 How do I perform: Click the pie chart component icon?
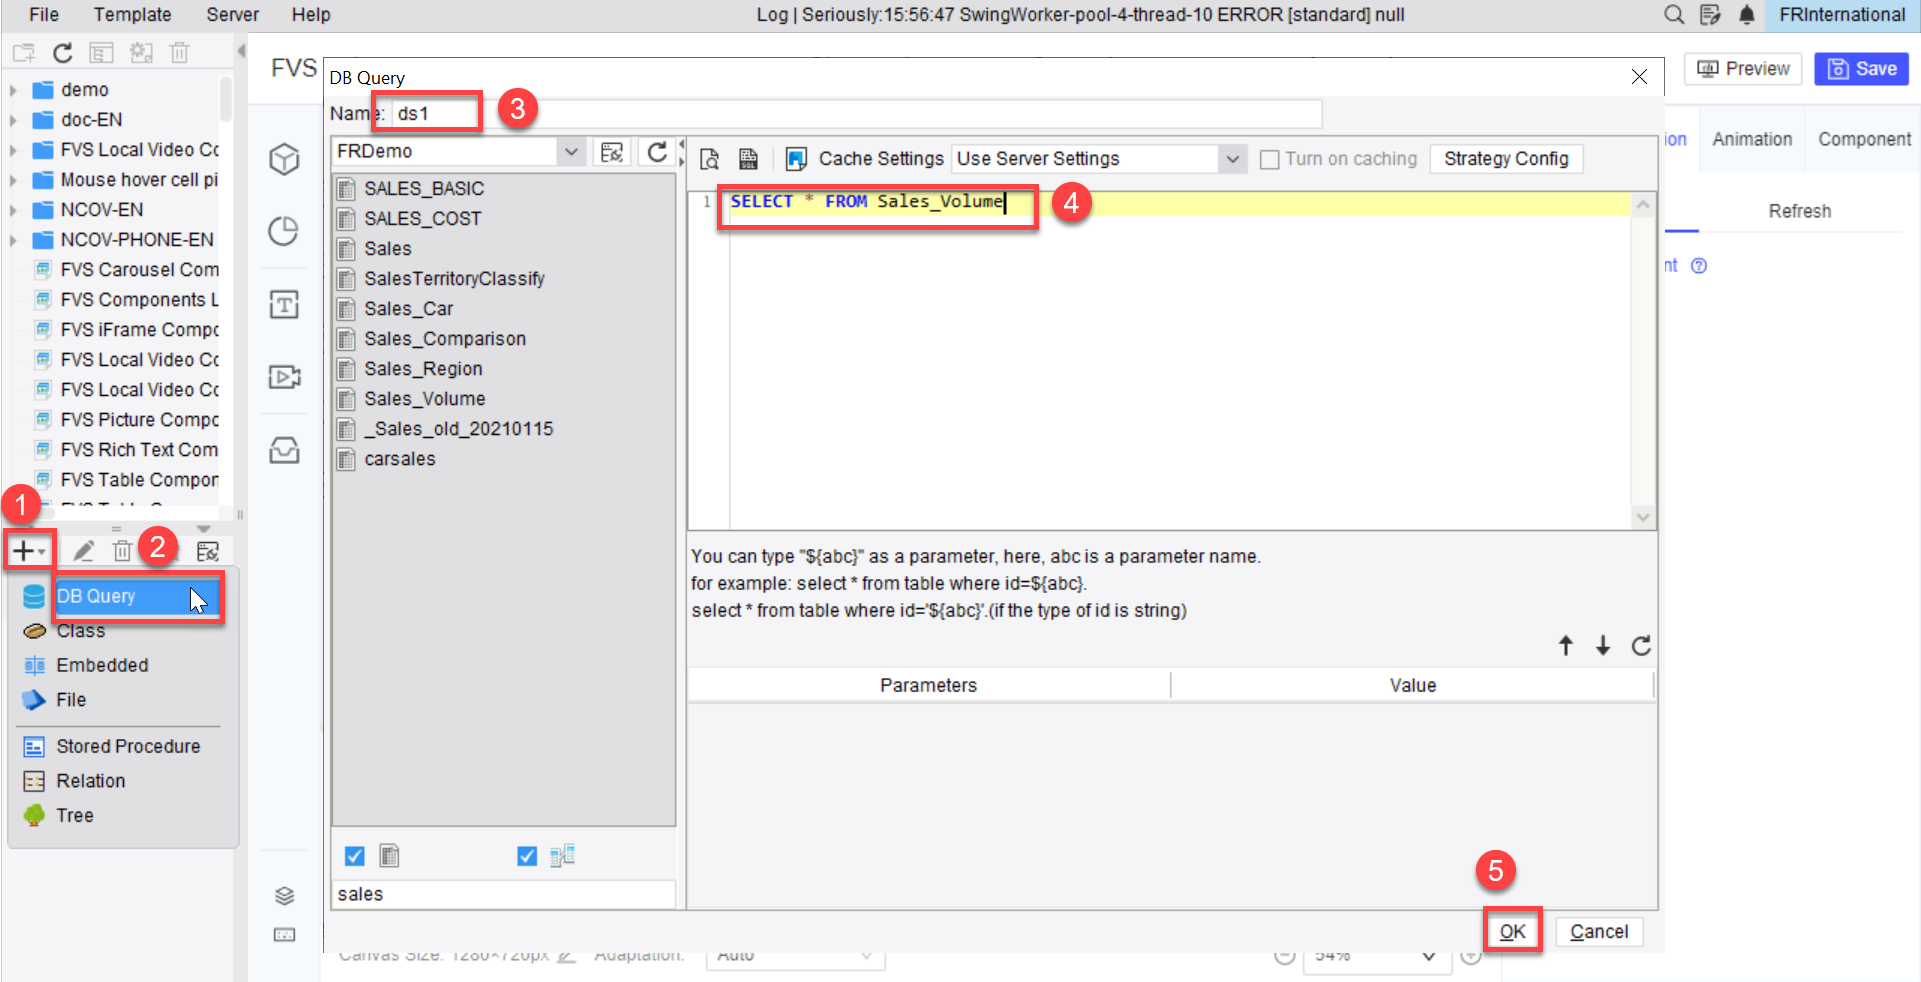click(284, 231)
